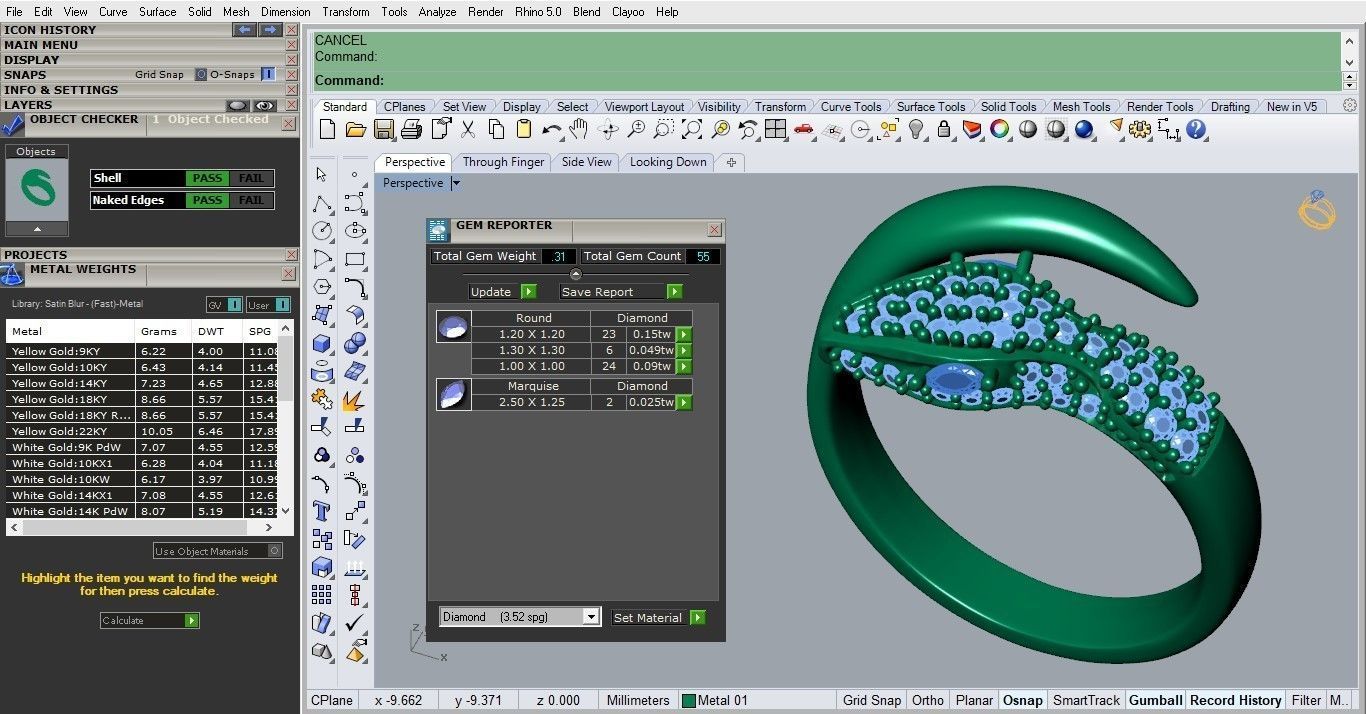Select the Polygon tool in sidebar
Viewport: 1366px width, 714px height.
pos(321,287)
